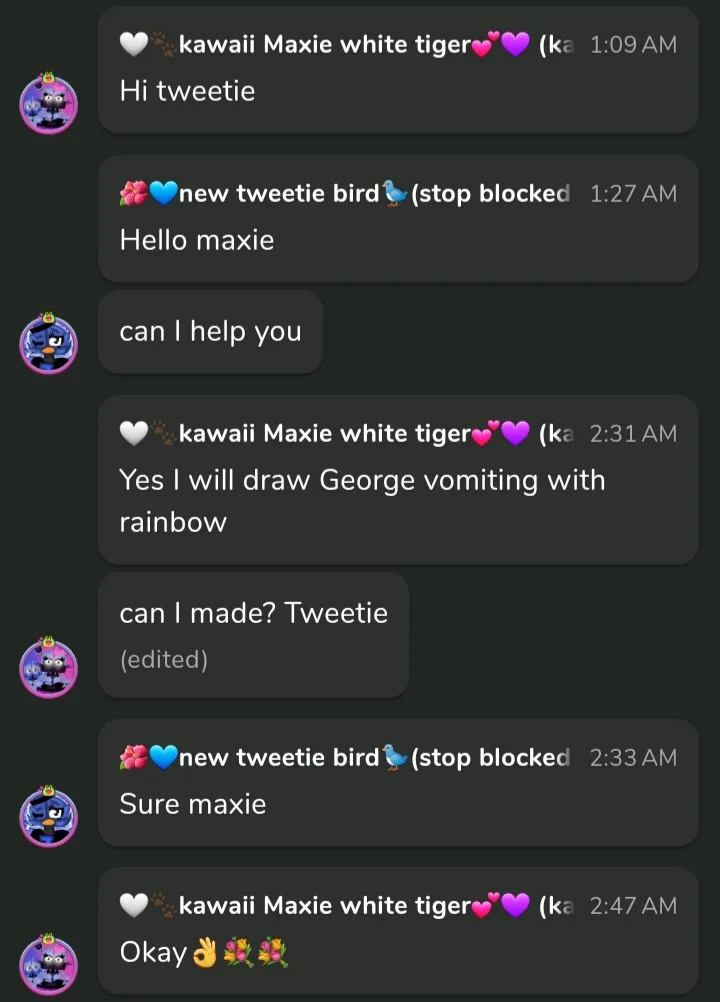Screen dimensions: 720x1002
Task: Click the 2:47 AM timestamp
Action: tap(633, 906)
